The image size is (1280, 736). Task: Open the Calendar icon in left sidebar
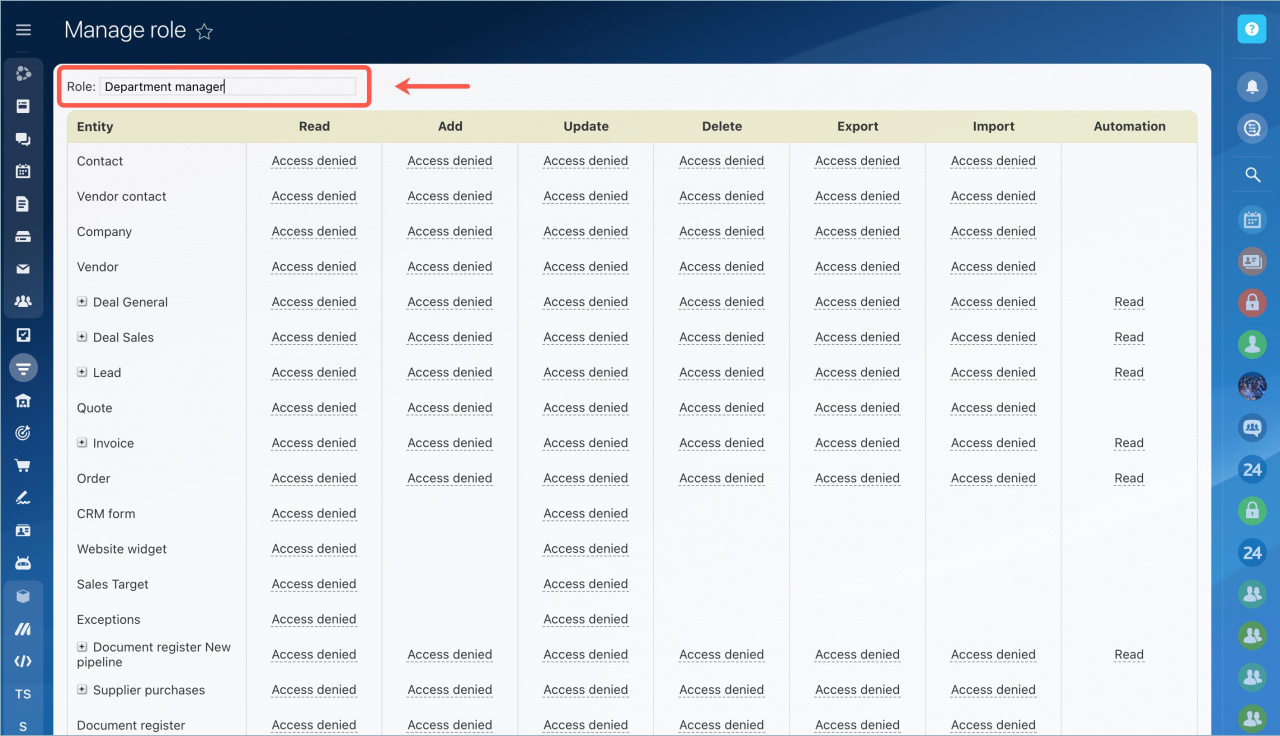point(23,171)
